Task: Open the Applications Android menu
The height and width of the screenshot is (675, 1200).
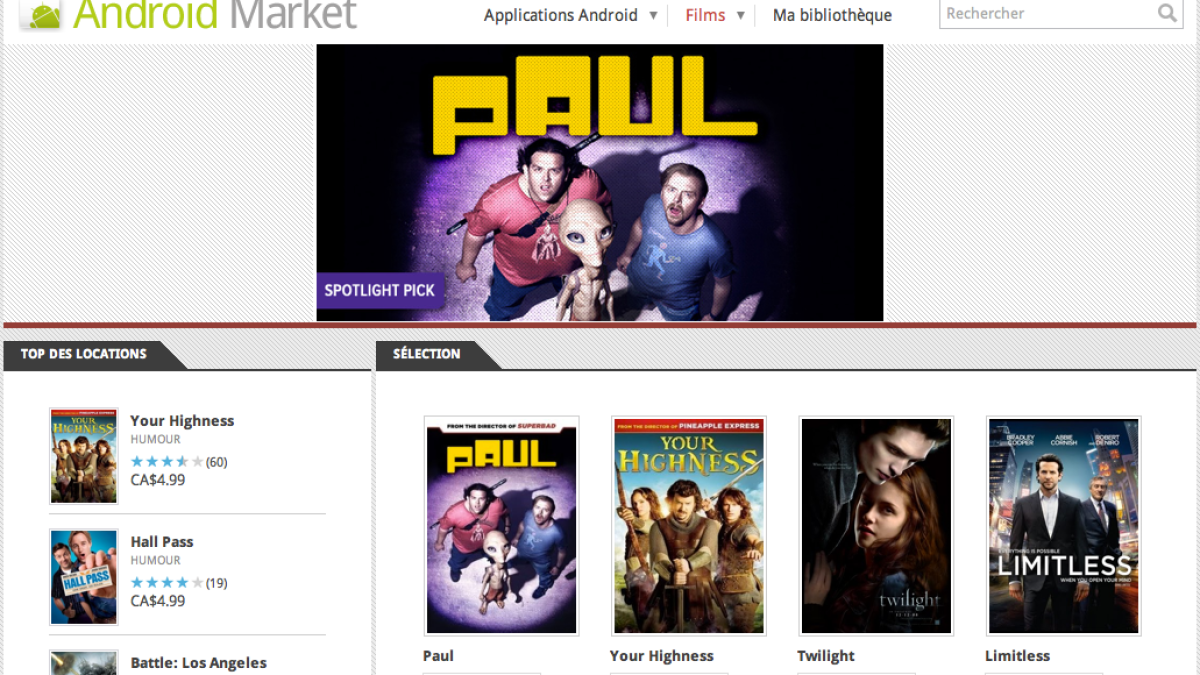Action: (x=561, y=15)
